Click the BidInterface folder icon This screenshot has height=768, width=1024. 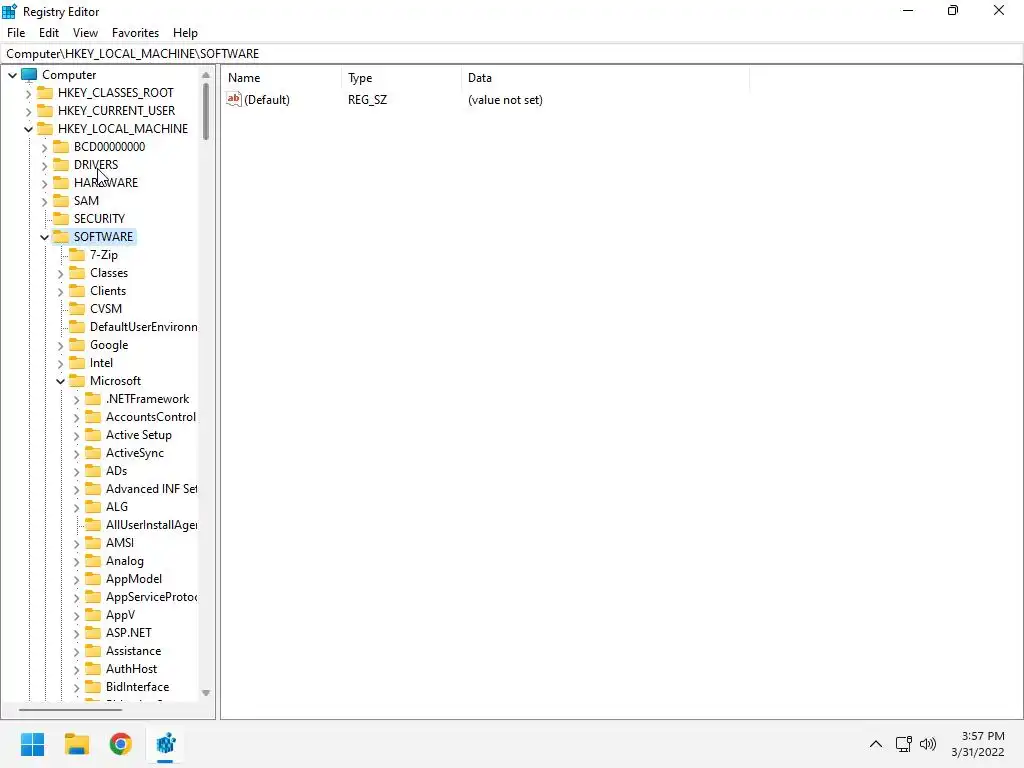93,686
